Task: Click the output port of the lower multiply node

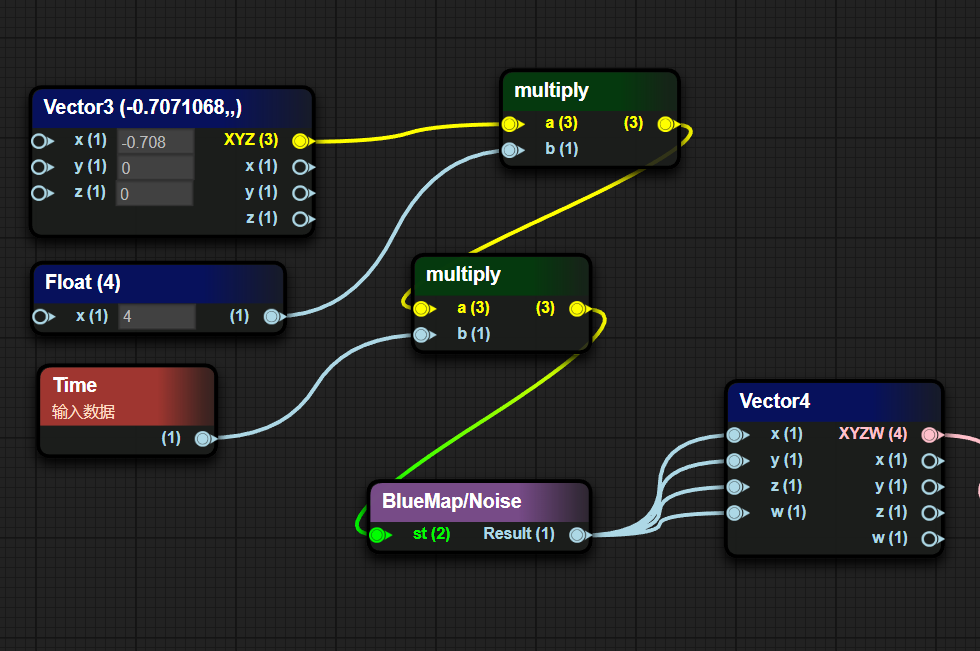Action: click(577, 309)
